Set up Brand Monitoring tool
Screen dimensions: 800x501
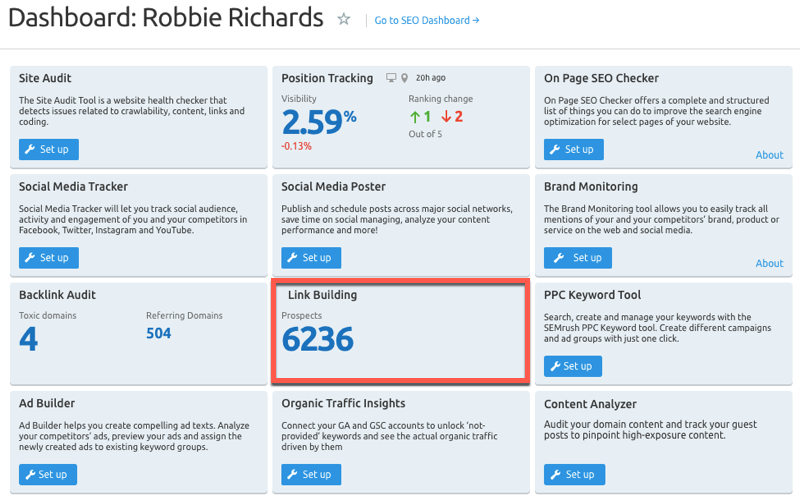pos(573,257)
